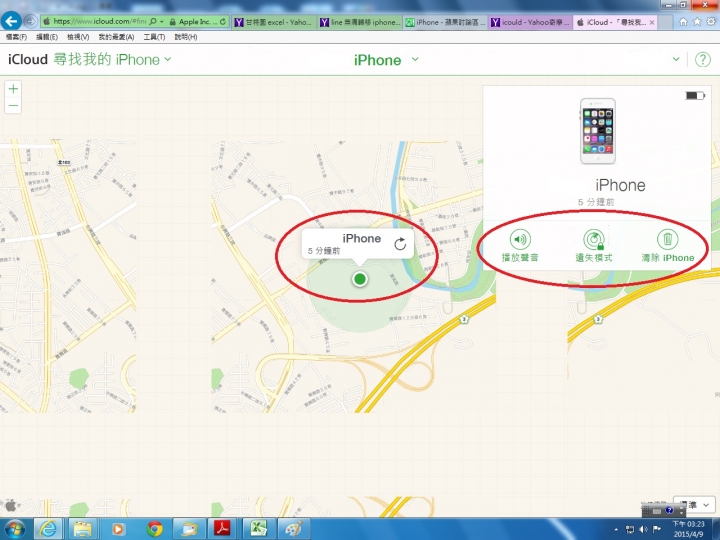Click the battery status icon in device panel

point(695,96)
